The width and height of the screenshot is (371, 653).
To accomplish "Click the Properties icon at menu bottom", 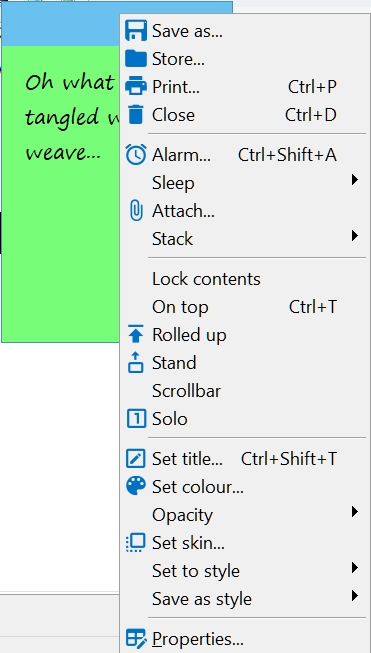I will (136, 638).
